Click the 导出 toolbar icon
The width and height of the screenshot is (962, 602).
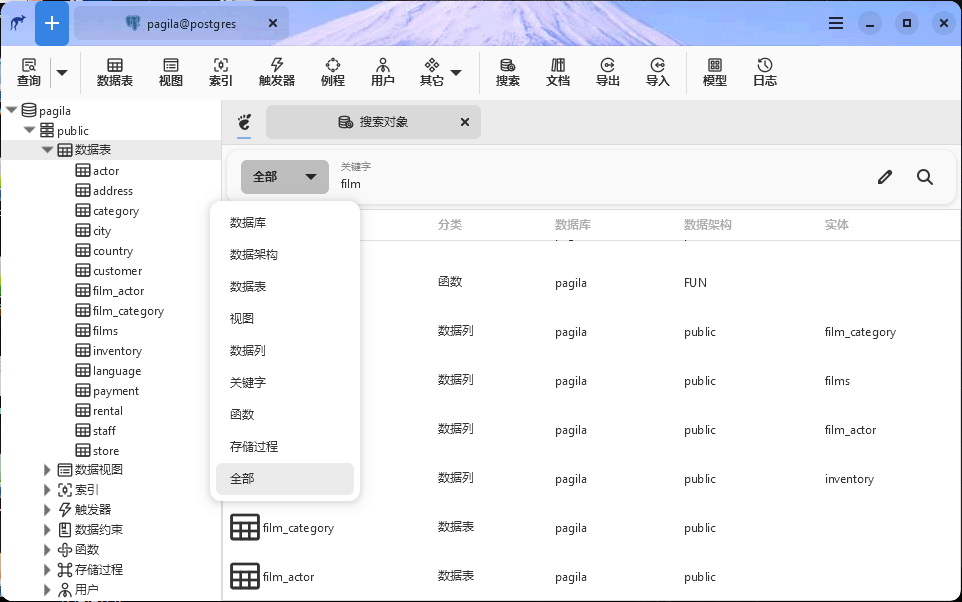(x=607, y=72)
